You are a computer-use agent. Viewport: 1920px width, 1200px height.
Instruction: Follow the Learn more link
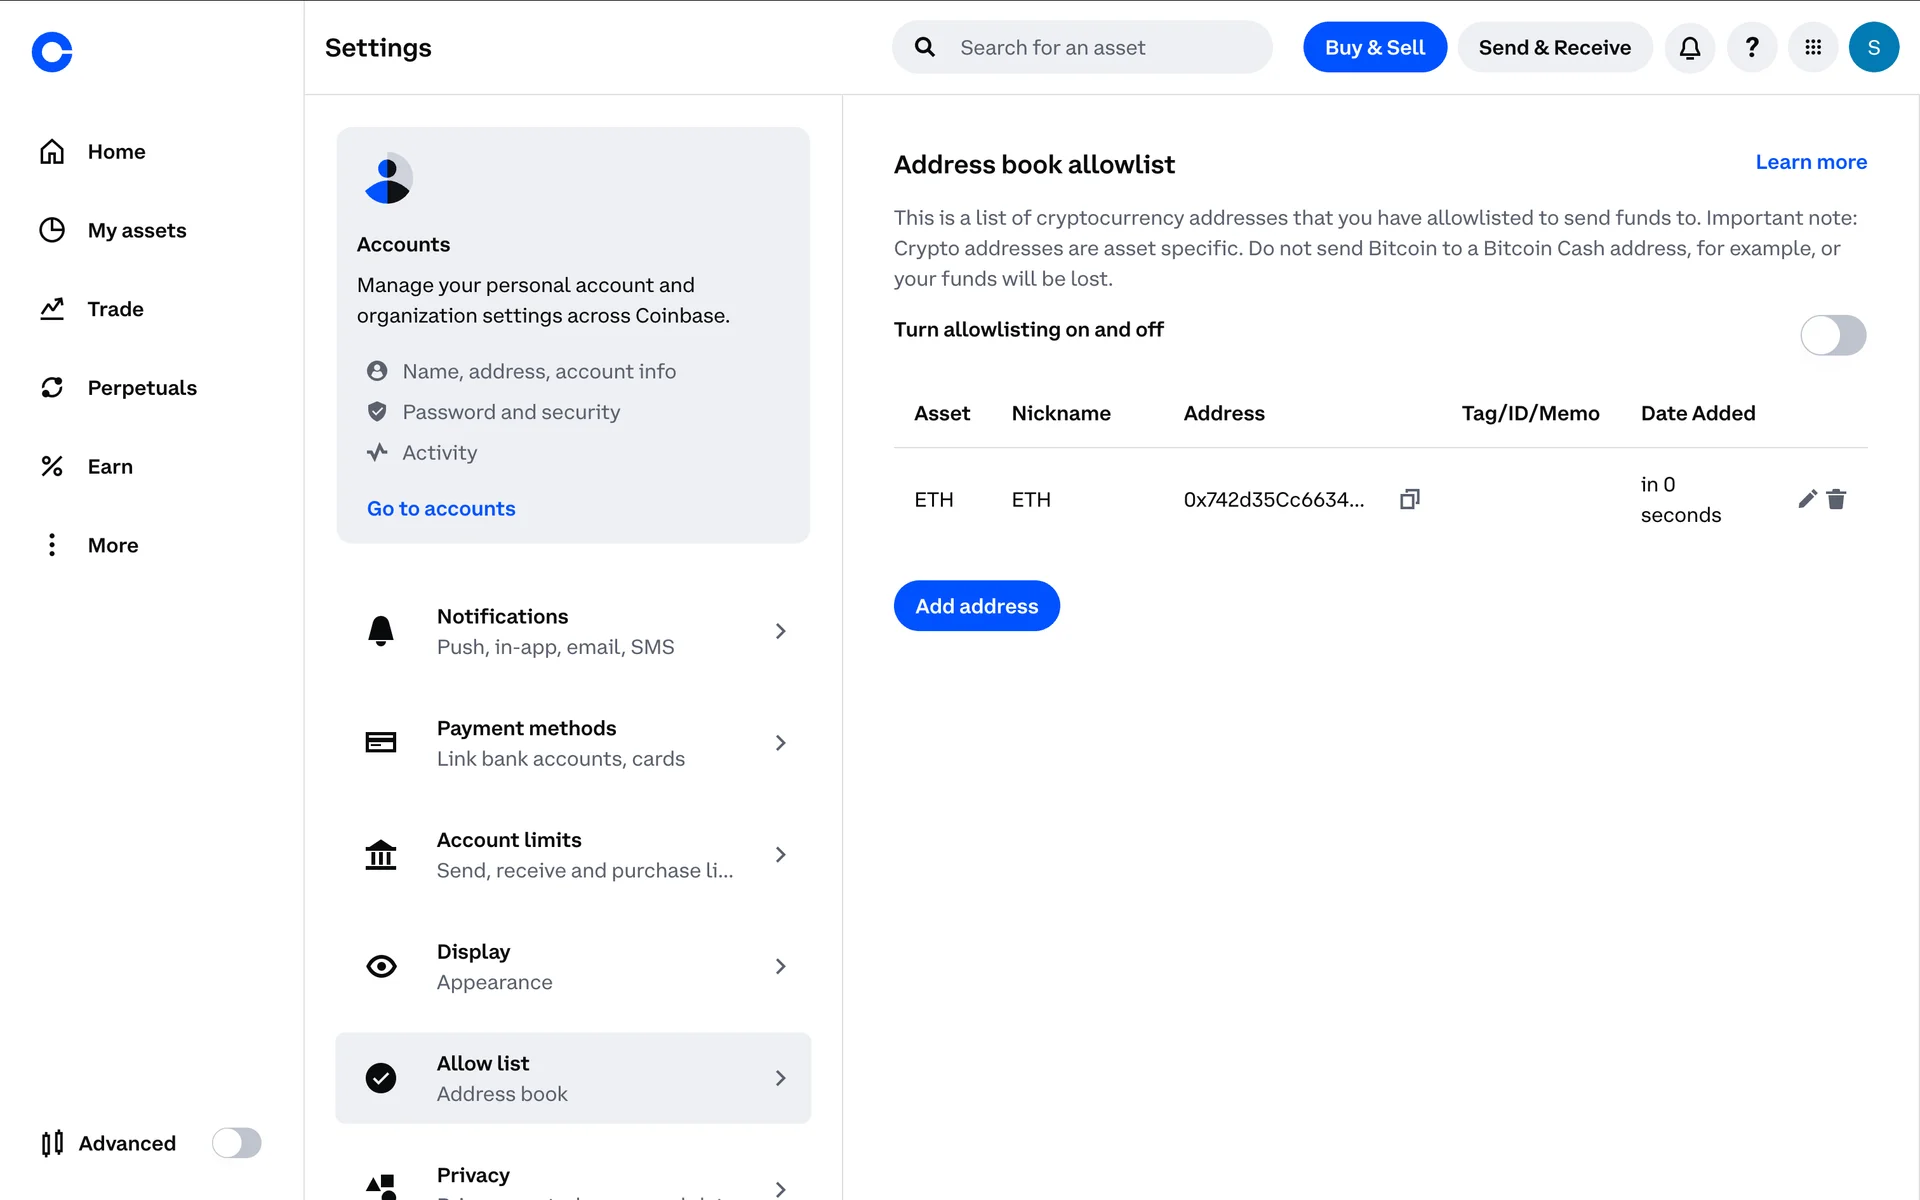click(x=1811, y=162)
